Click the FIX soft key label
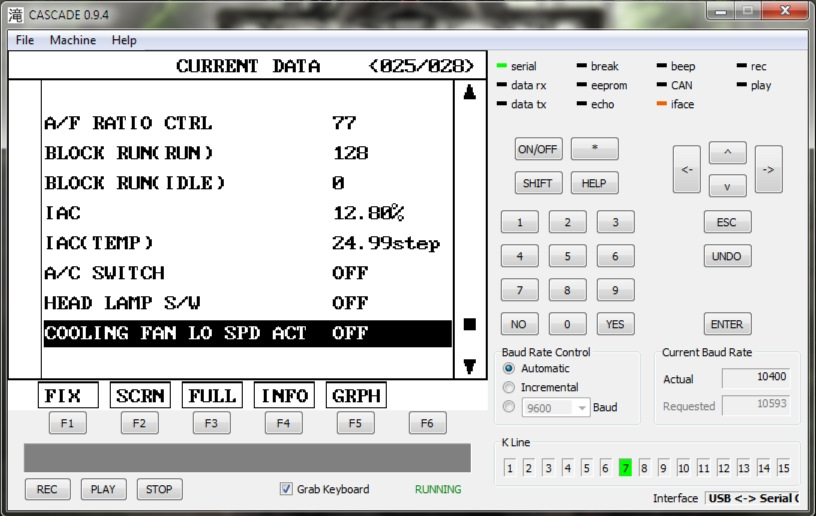 (x=68, y=395)
